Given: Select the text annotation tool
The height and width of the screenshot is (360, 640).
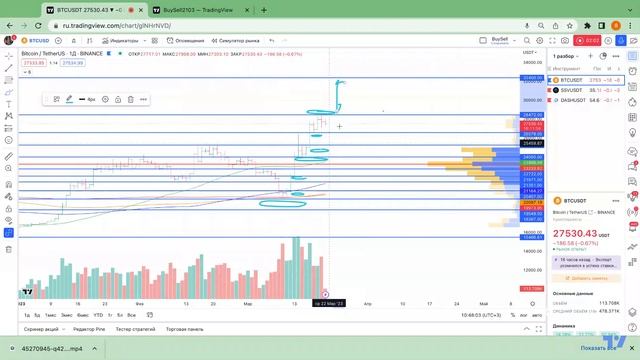Looking at the screenshot, I should click(9, 104).
